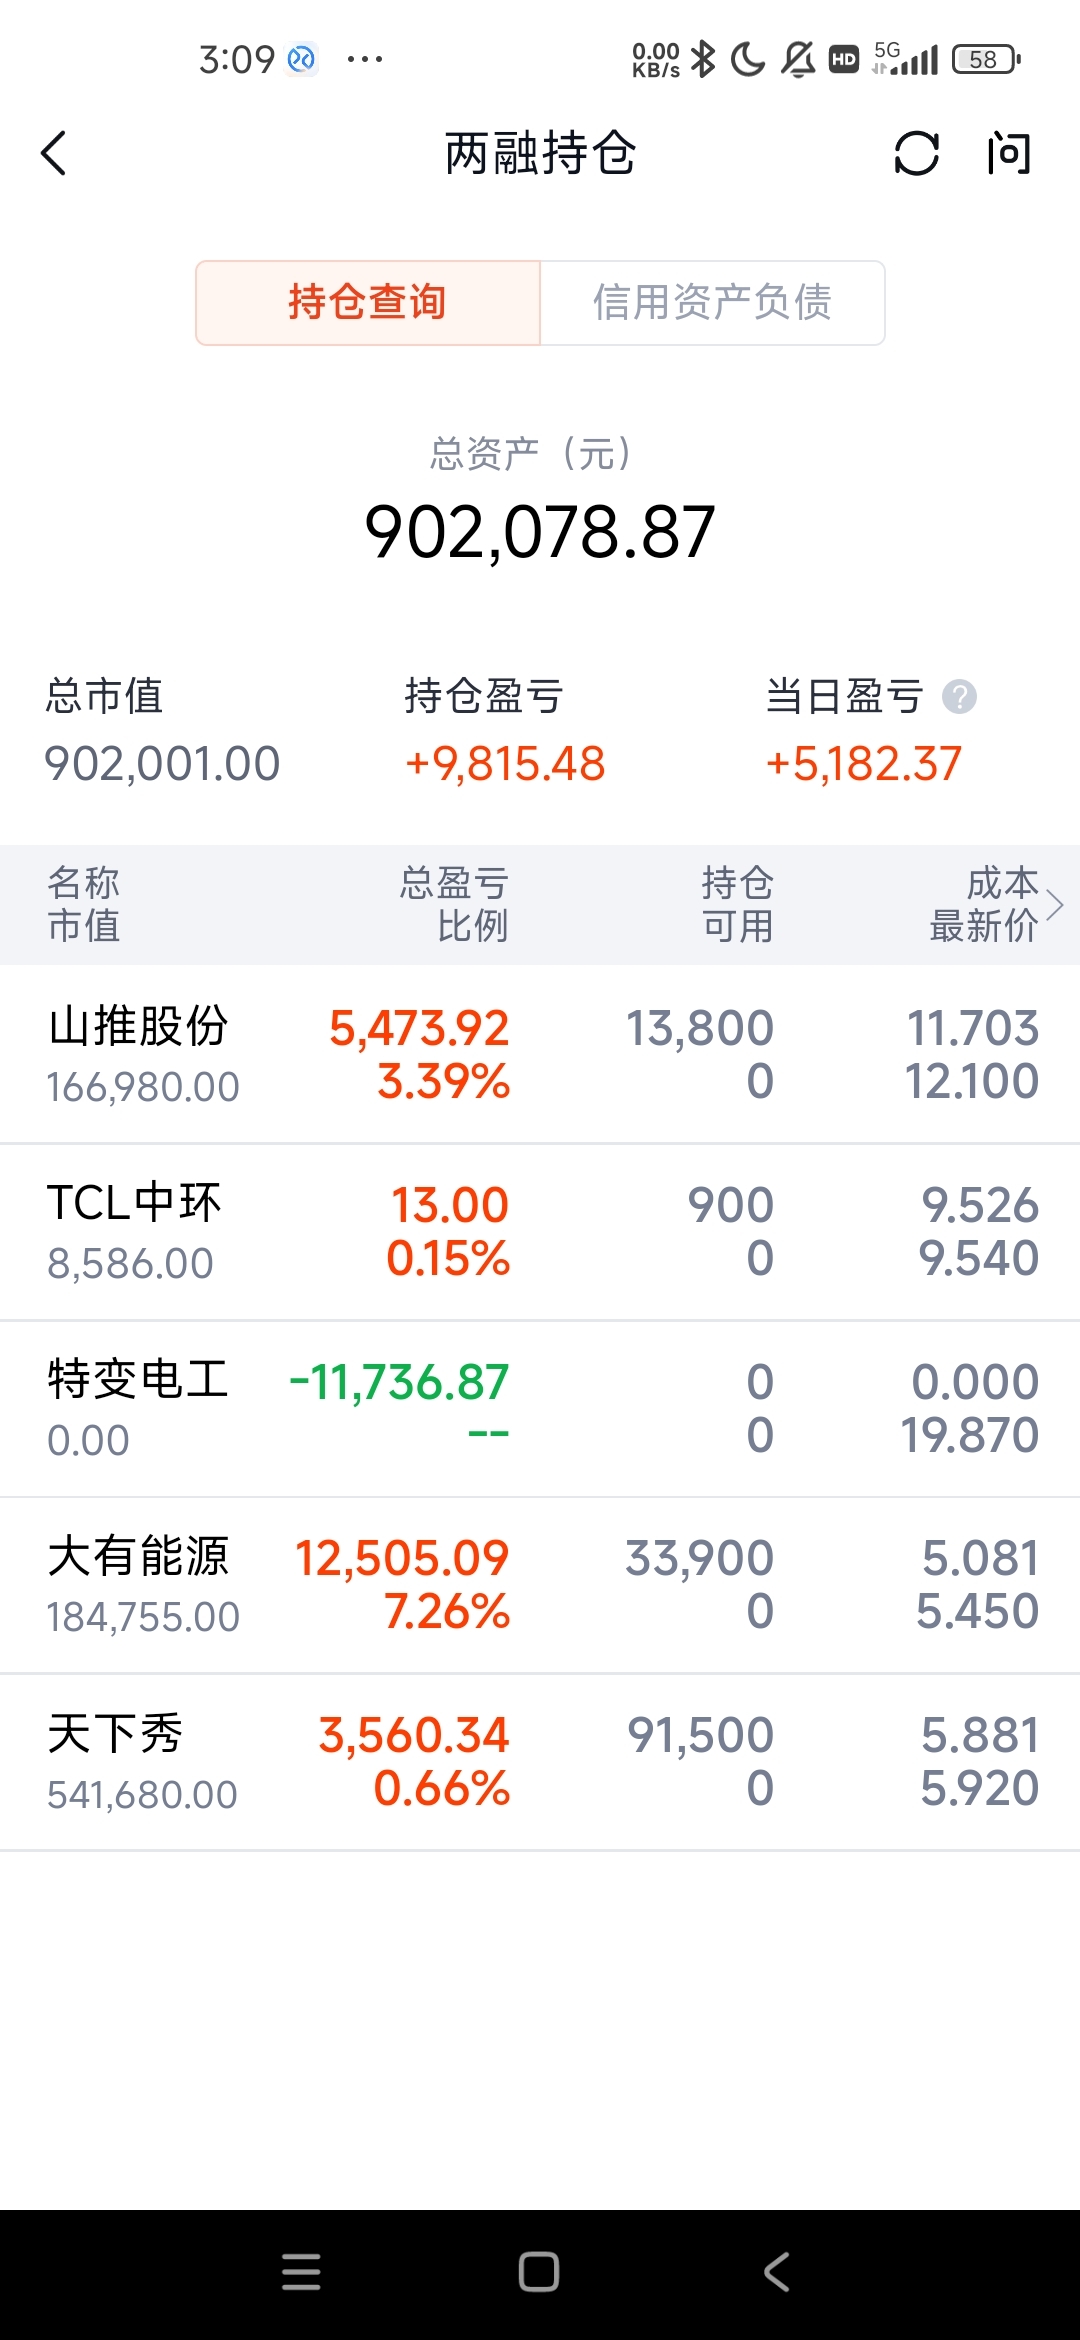Open 天下秀 holding row
Image resolution: width=1080 pixels, height=2340 pixels.
[x=540, y=1763]
